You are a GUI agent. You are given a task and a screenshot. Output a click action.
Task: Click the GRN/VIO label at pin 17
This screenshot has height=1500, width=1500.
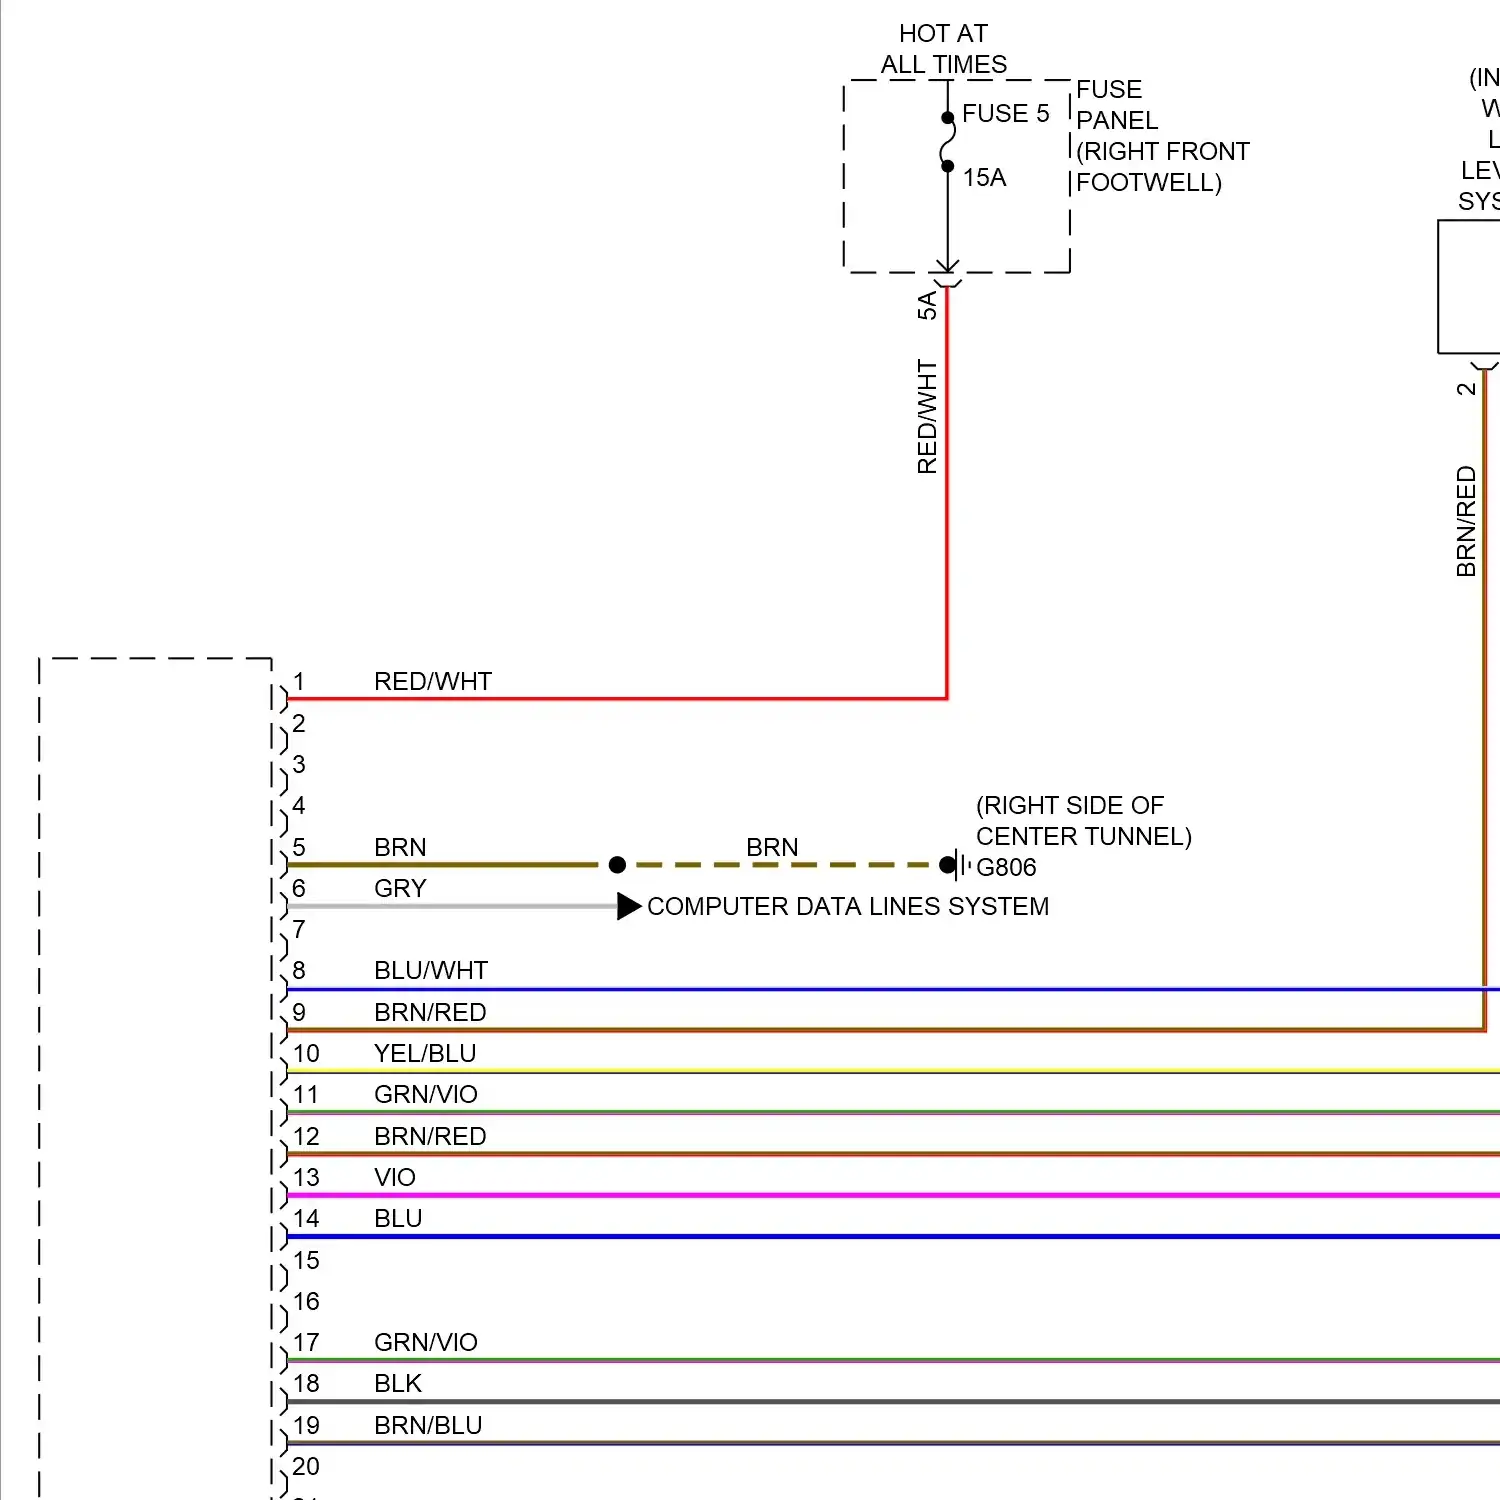pyautogui.click(x=426, y=1343)
